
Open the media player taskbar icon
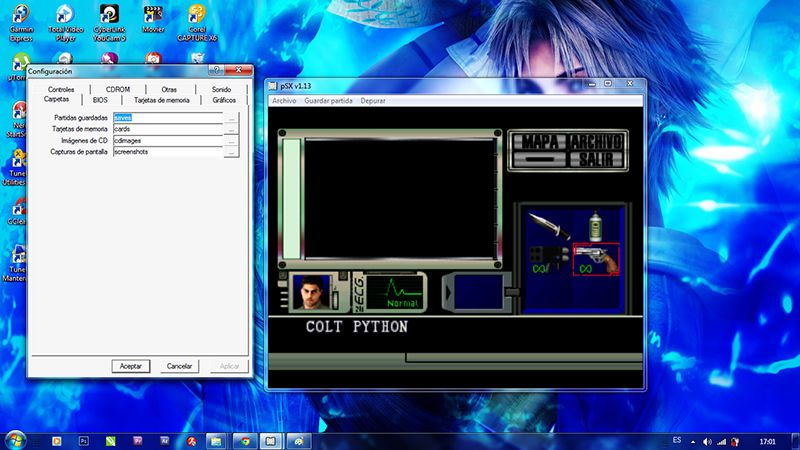click(x=57, y=441)
